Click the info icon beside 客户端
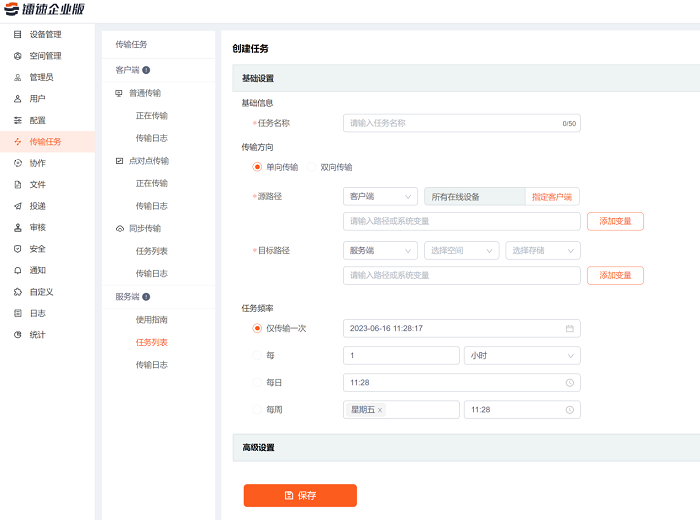 146,70
